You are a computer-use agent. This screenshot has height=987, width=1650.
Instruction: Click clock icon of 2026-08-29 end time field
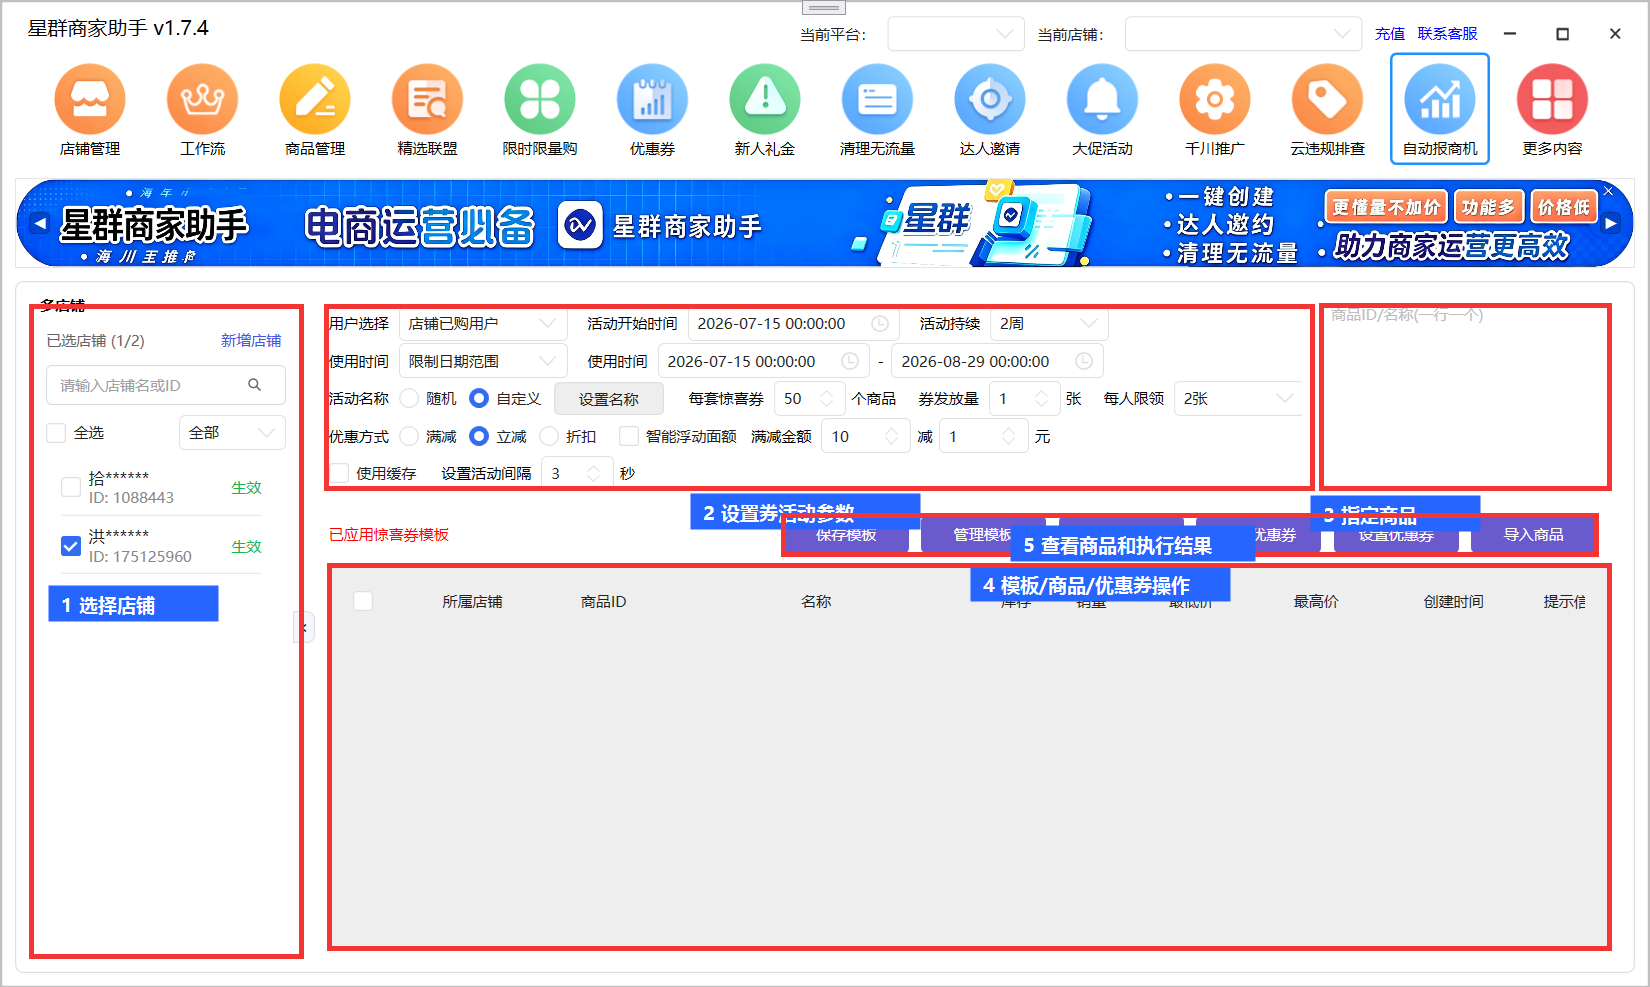pos(1084,361)
